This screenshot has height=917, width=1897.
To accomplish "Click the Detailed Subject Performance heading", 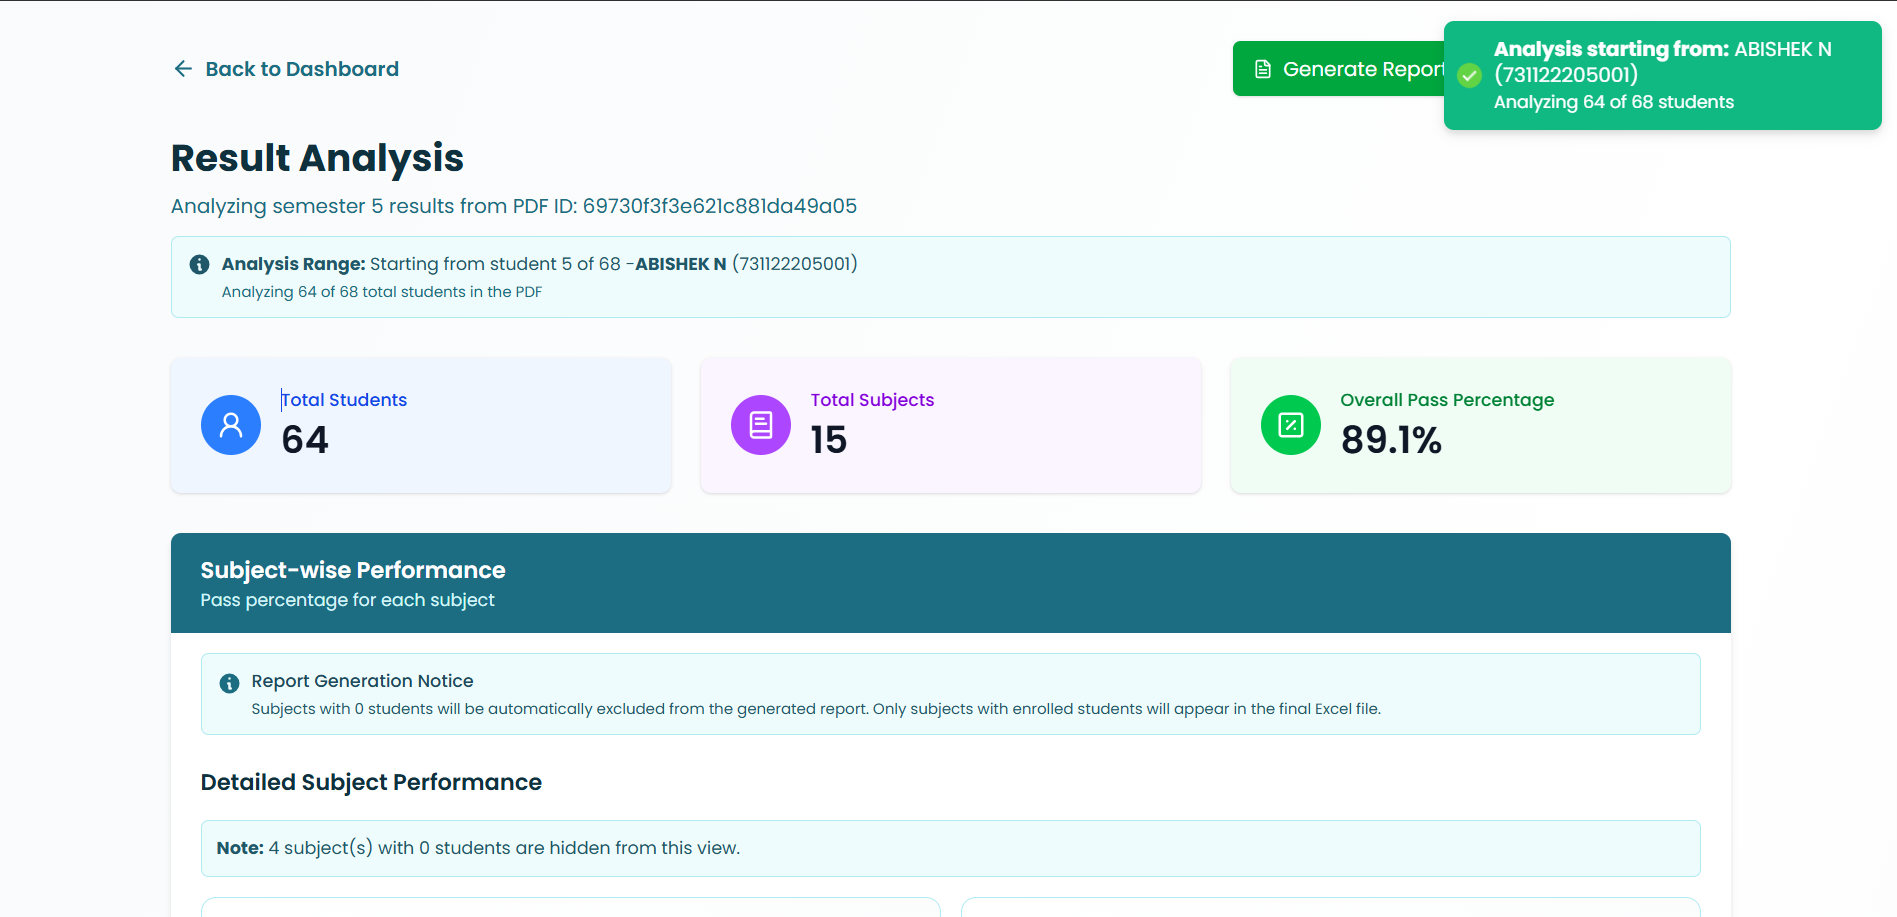I will [371, 782].
